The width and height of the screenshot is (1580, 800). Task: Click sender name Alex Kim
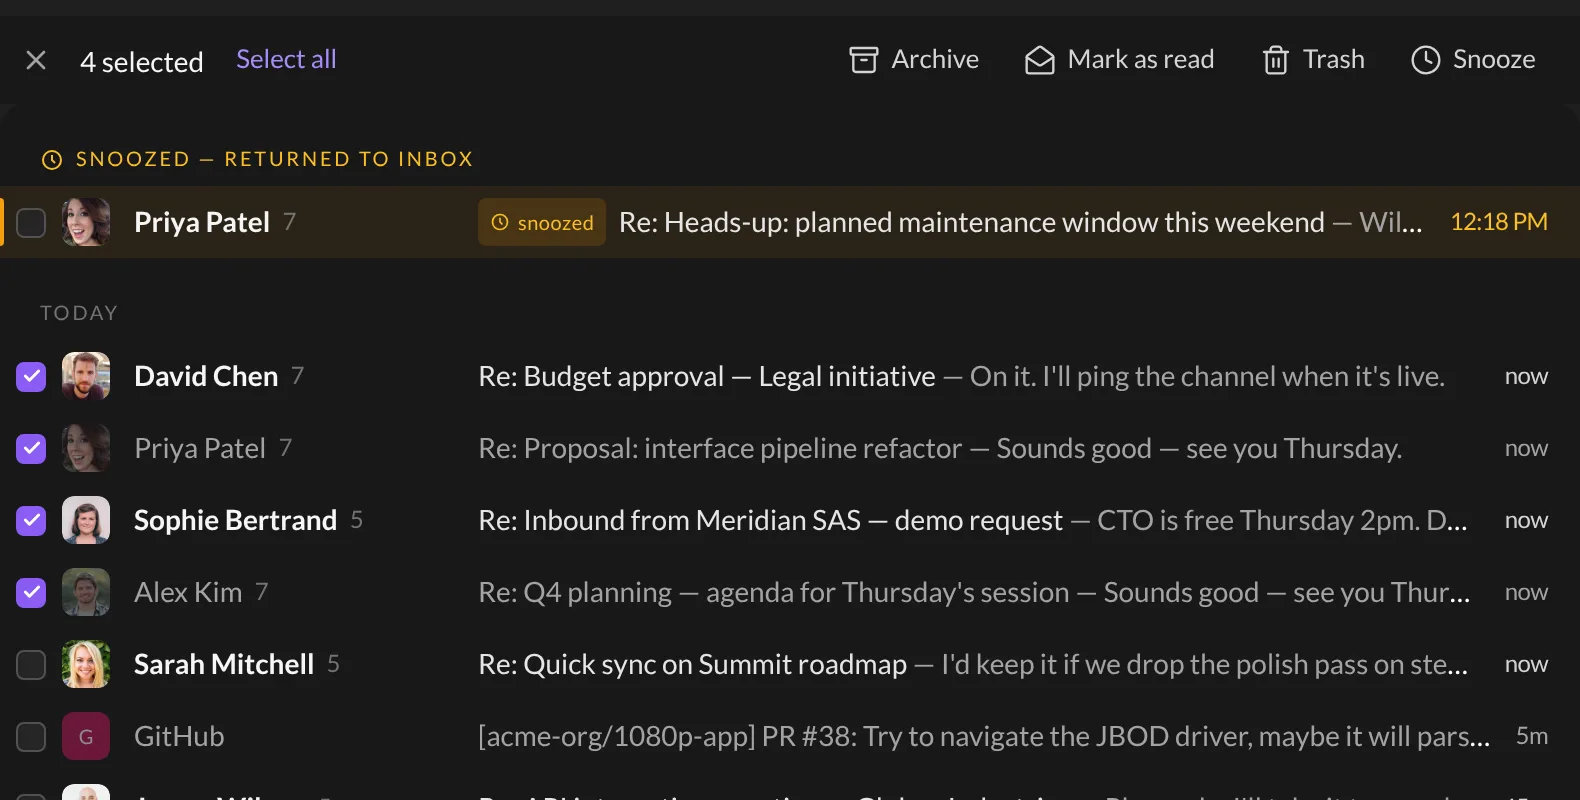coord(188,592)
